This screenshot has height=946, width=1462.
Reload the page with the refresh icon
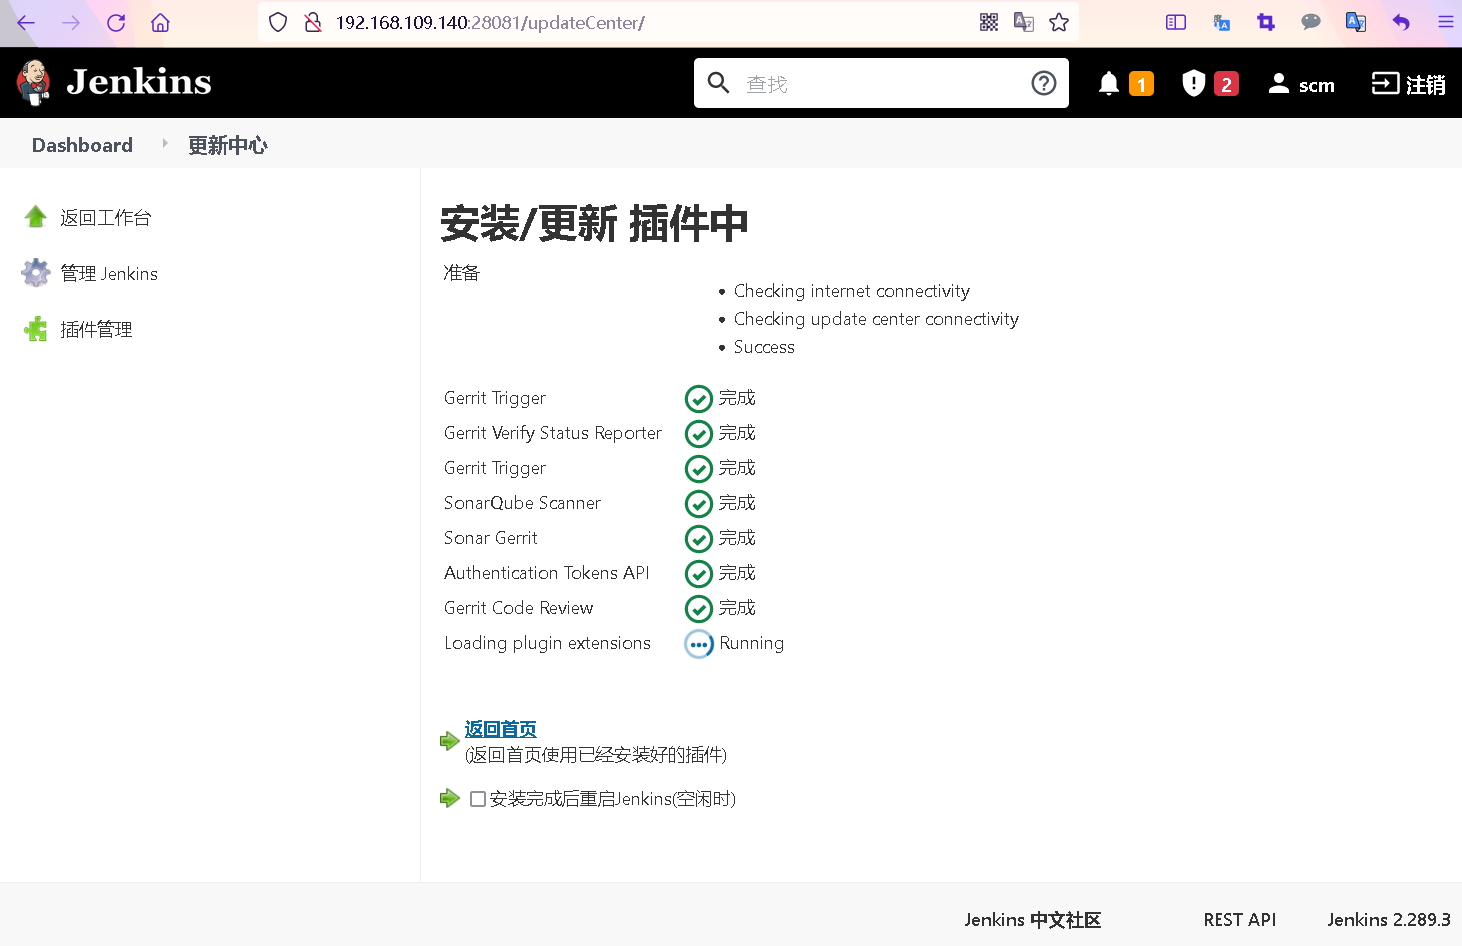point(116,22)
